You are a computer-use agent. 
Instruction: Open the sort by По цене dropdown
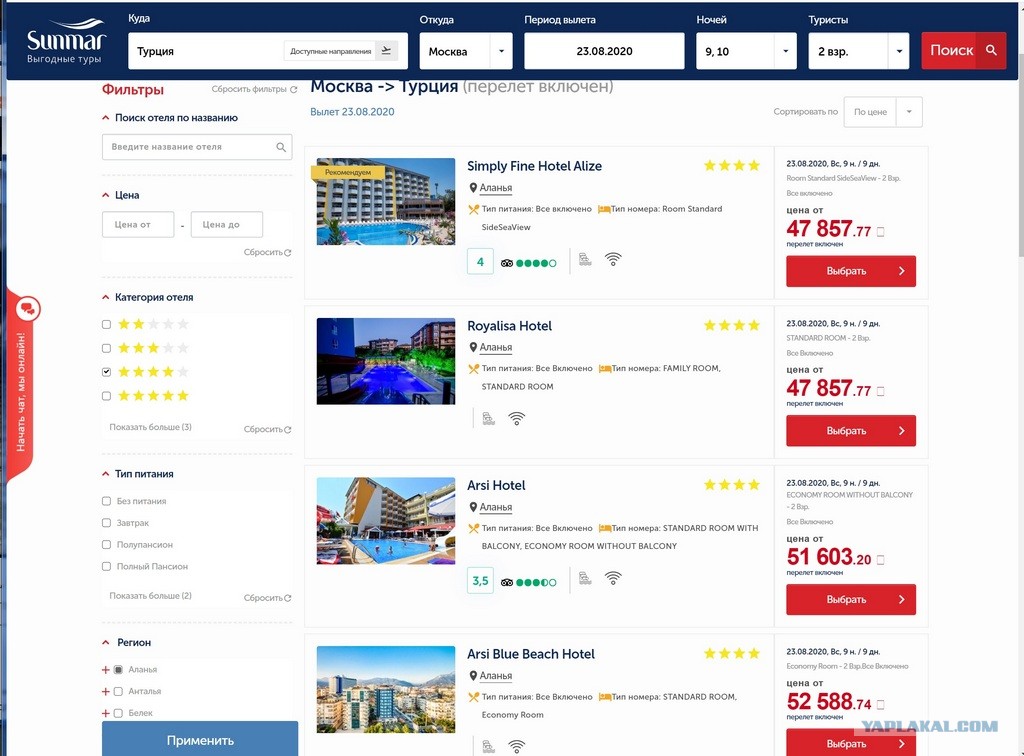click(883, 112)
